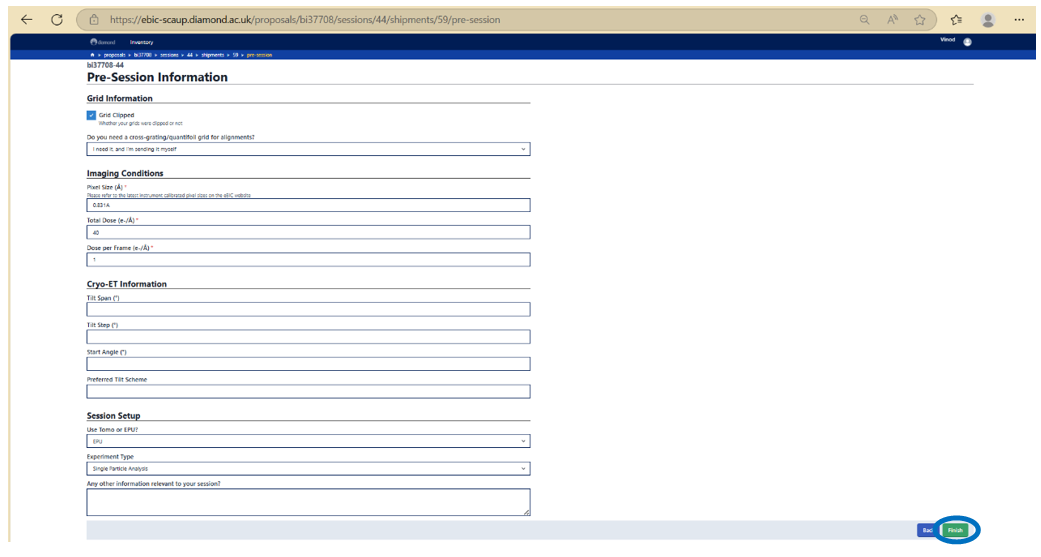The image size is (1041, 557).
Task: Click the Back button
Action: pos(927,530)
